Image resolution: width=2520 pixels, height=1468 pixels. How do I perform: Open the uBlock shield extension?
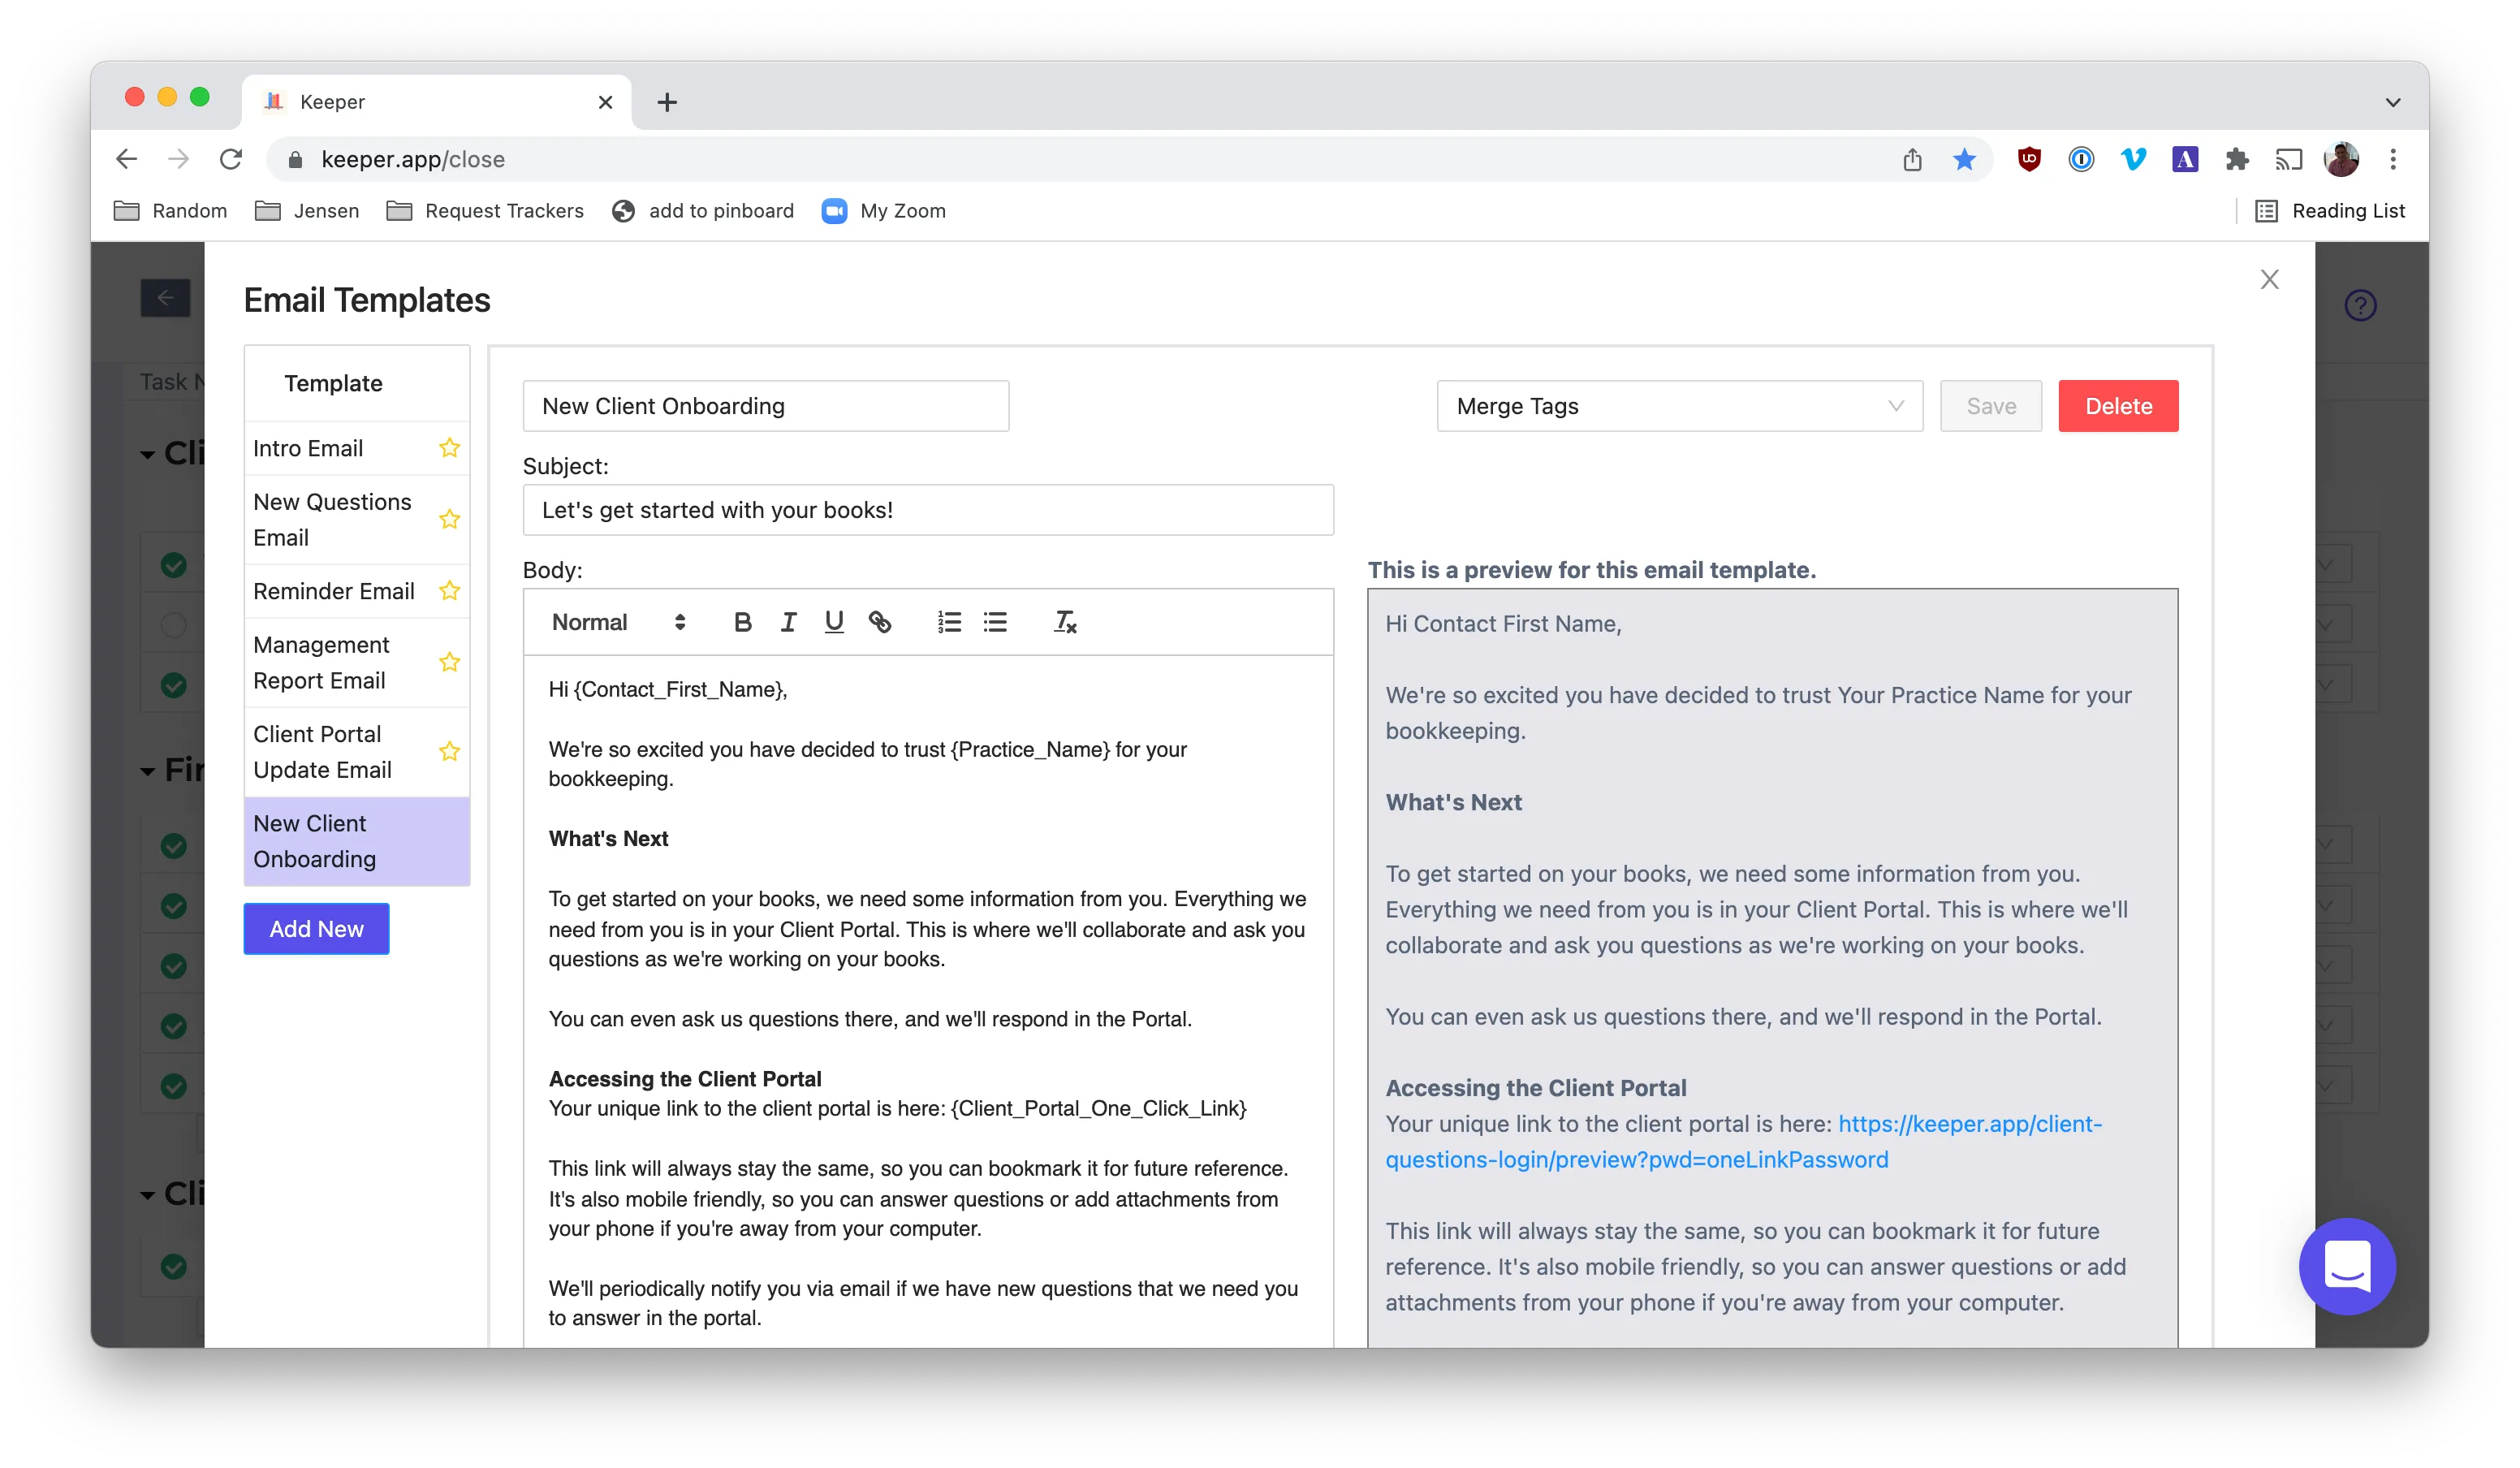(x=2029, y=159)
